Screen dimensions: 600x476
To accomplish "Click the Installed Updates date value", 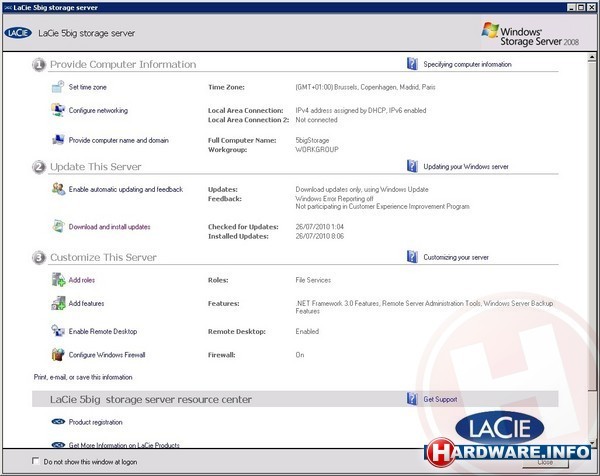I will click(320, 236).
